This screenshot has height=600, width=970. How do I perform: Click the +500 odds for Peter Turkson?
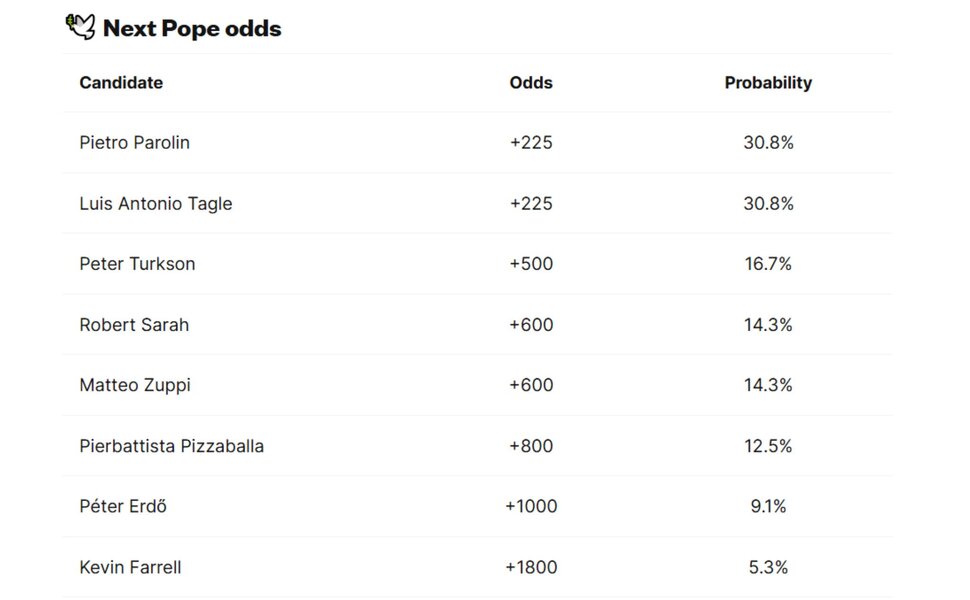[x=531, y=264]
